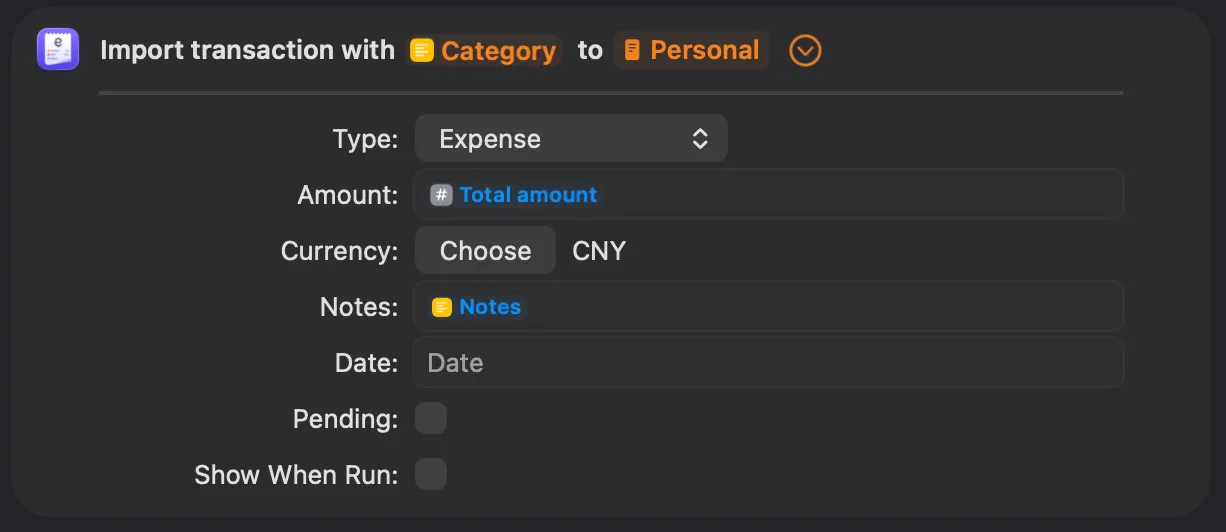Viewport: 1226px width, 532px height.
Task: Click the orange ledger icon beside Personal
Action: 632,50
